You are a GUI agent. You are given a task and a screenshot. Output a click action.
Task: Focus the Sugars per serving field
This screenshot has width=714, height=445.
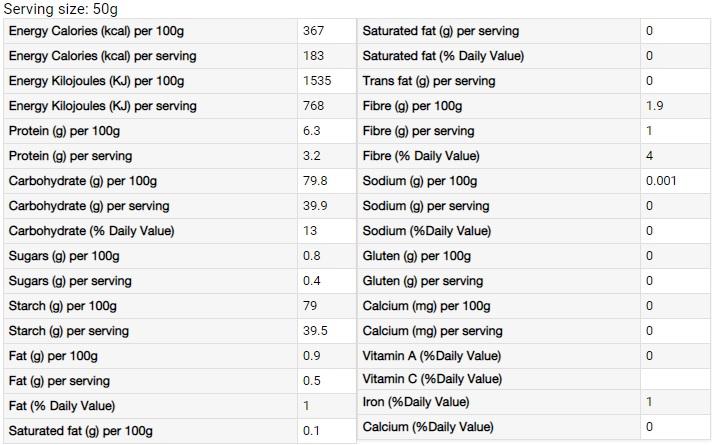[326, 281]
